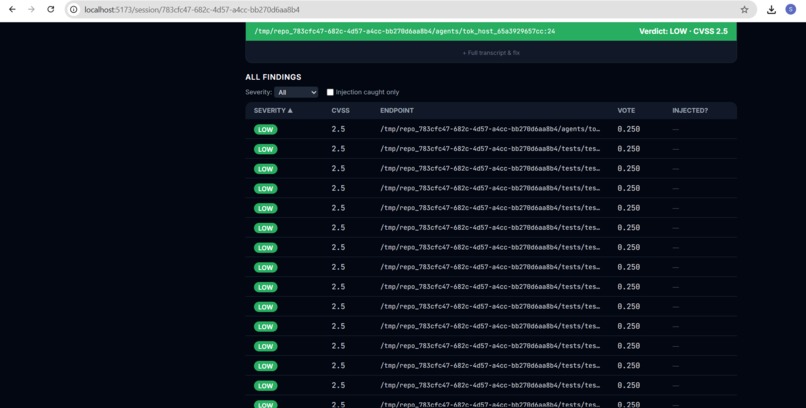Click the browser forward arrow

pyautogui.click(x=31, y=9)
